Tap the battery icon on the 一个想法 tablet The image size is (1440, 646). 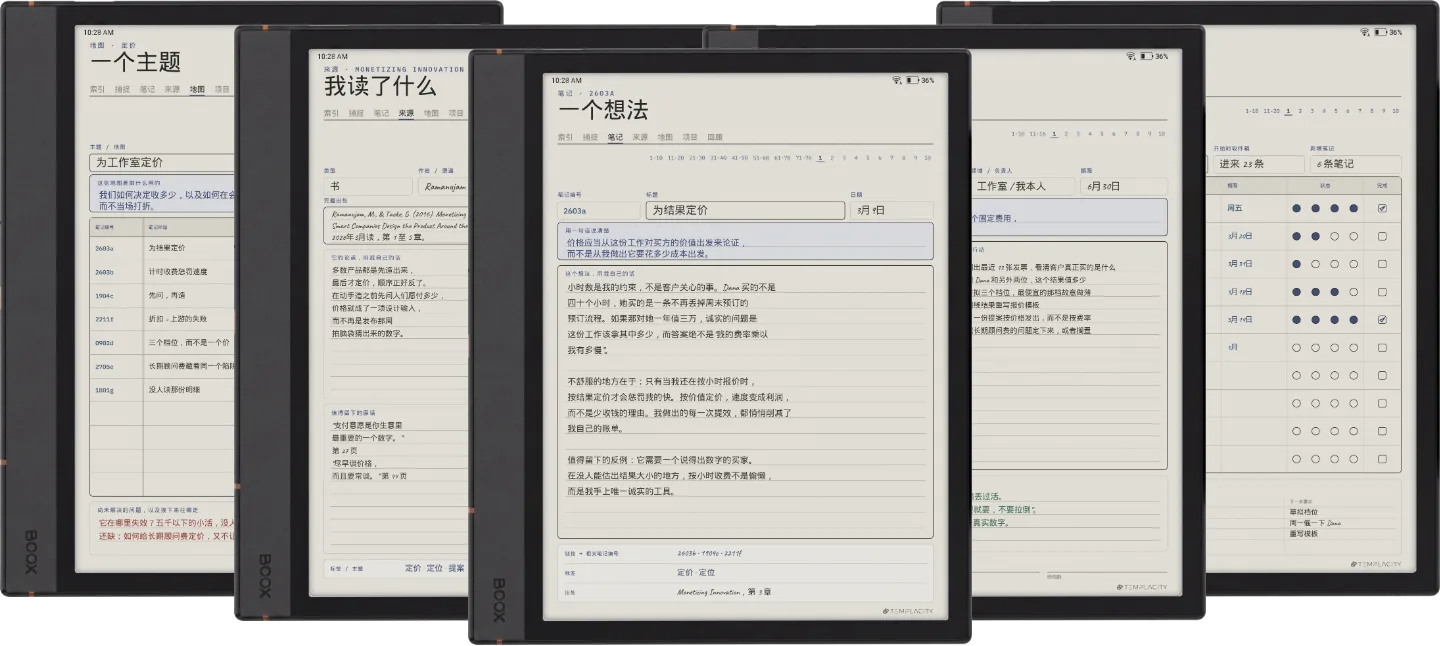pos(913,80)
